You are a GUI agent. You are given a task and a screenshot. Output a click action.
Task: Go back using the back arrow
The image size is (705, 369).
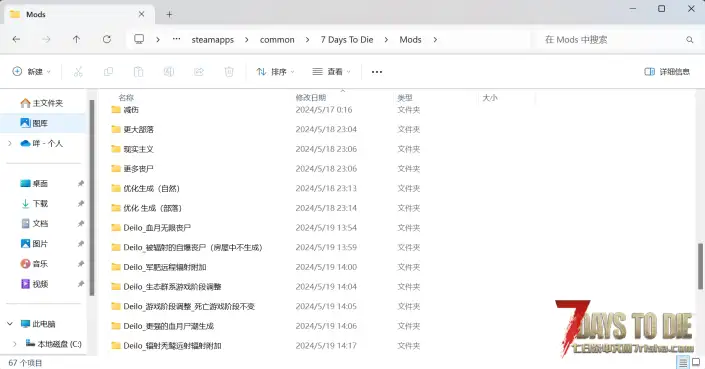click(x=16, y=40)
